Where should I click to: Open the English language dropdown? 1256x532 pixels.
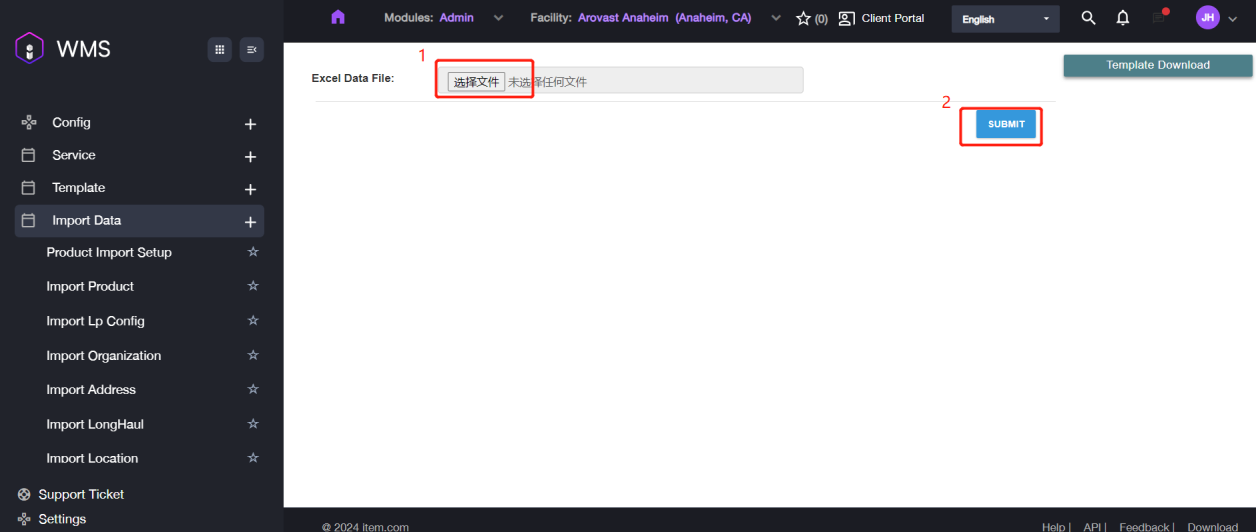pos(1004,19)
